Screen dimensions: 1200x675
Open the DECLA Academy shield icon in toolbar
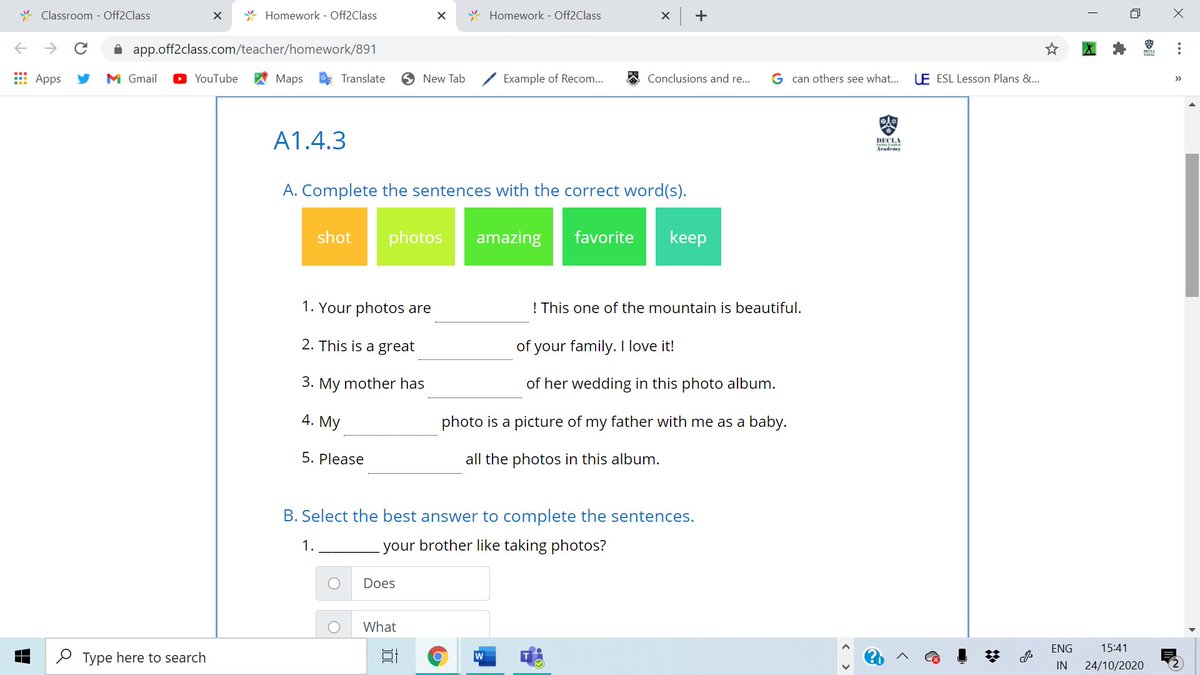point(1150,47)
